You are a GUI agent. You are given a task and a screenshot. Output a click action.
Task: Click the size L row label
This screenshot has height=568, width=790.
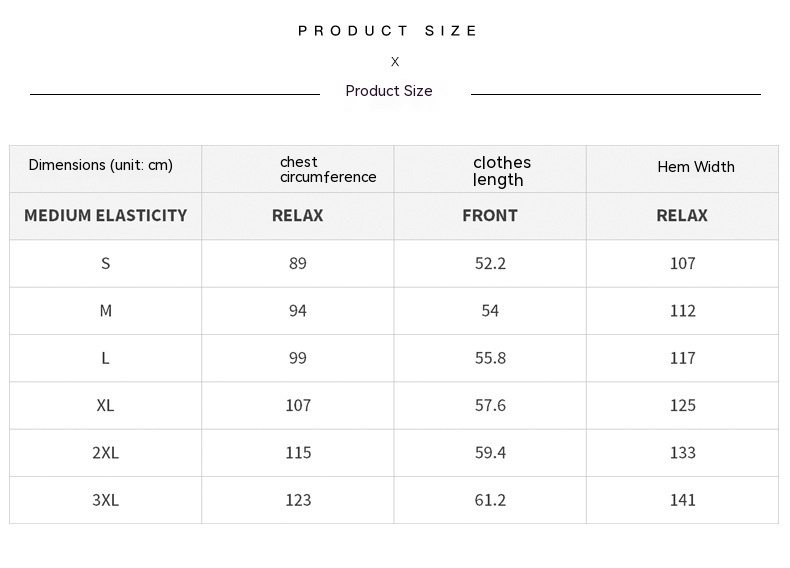pyautogui.click(x=105, y=358)
